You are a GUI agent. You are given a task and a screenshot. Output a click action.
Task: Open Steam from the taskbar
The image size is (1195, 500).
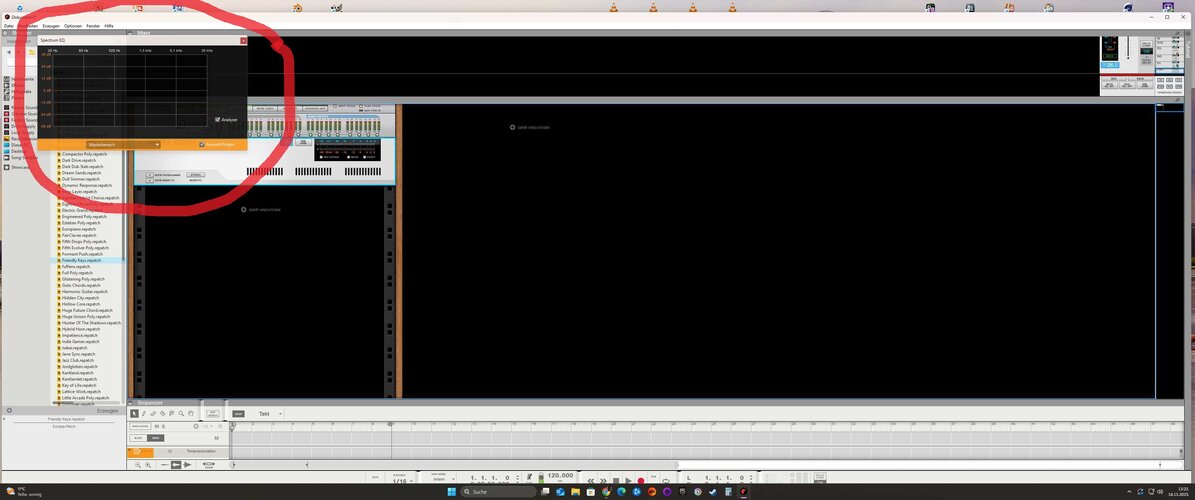point(713,492)
